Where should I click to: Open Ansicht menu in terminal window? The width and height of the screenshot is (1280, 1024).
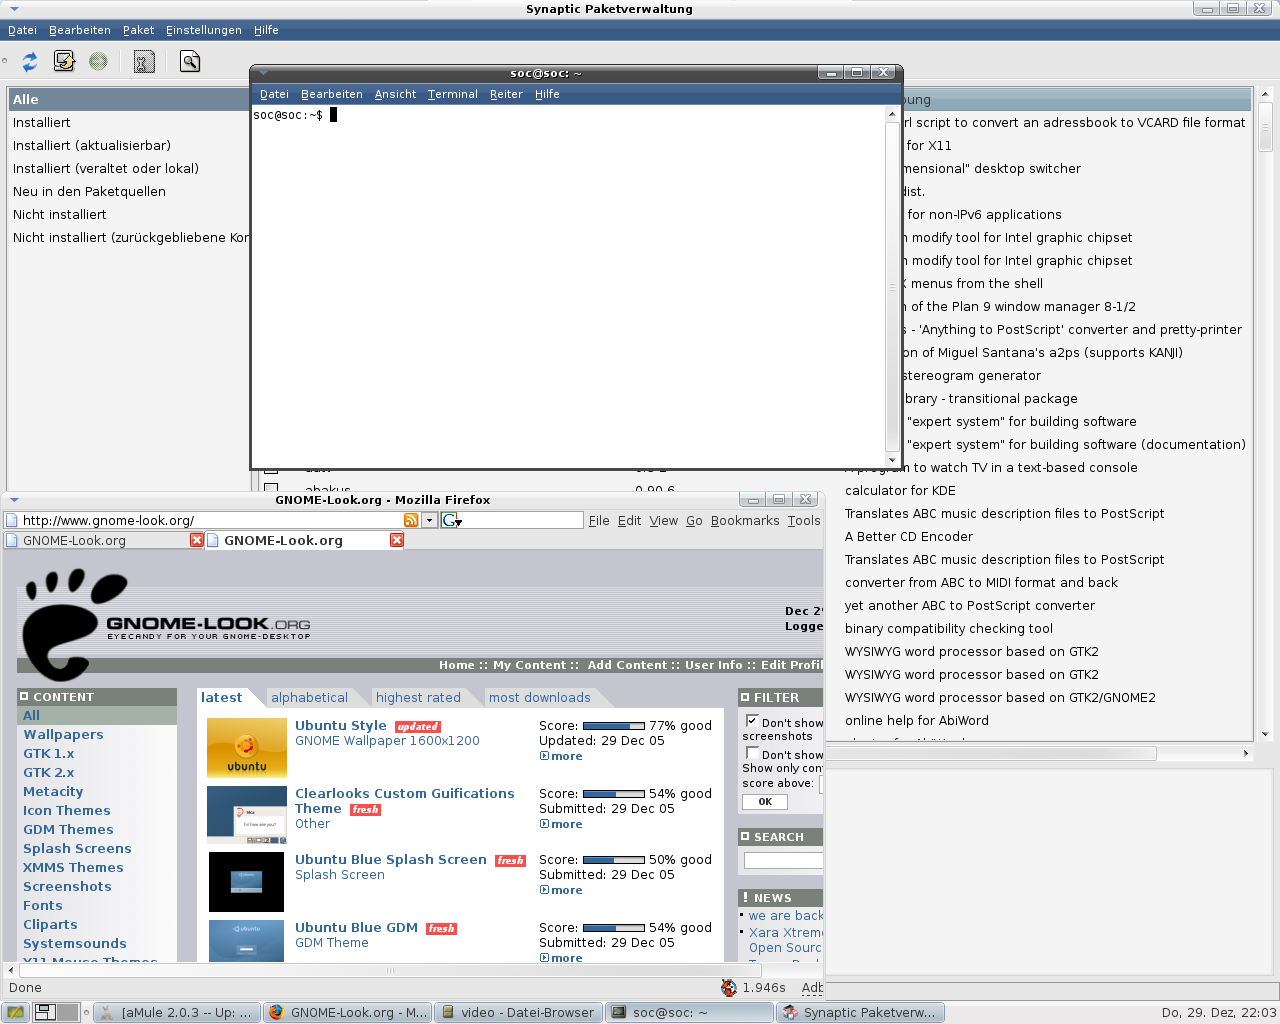(x=395, y=94)
